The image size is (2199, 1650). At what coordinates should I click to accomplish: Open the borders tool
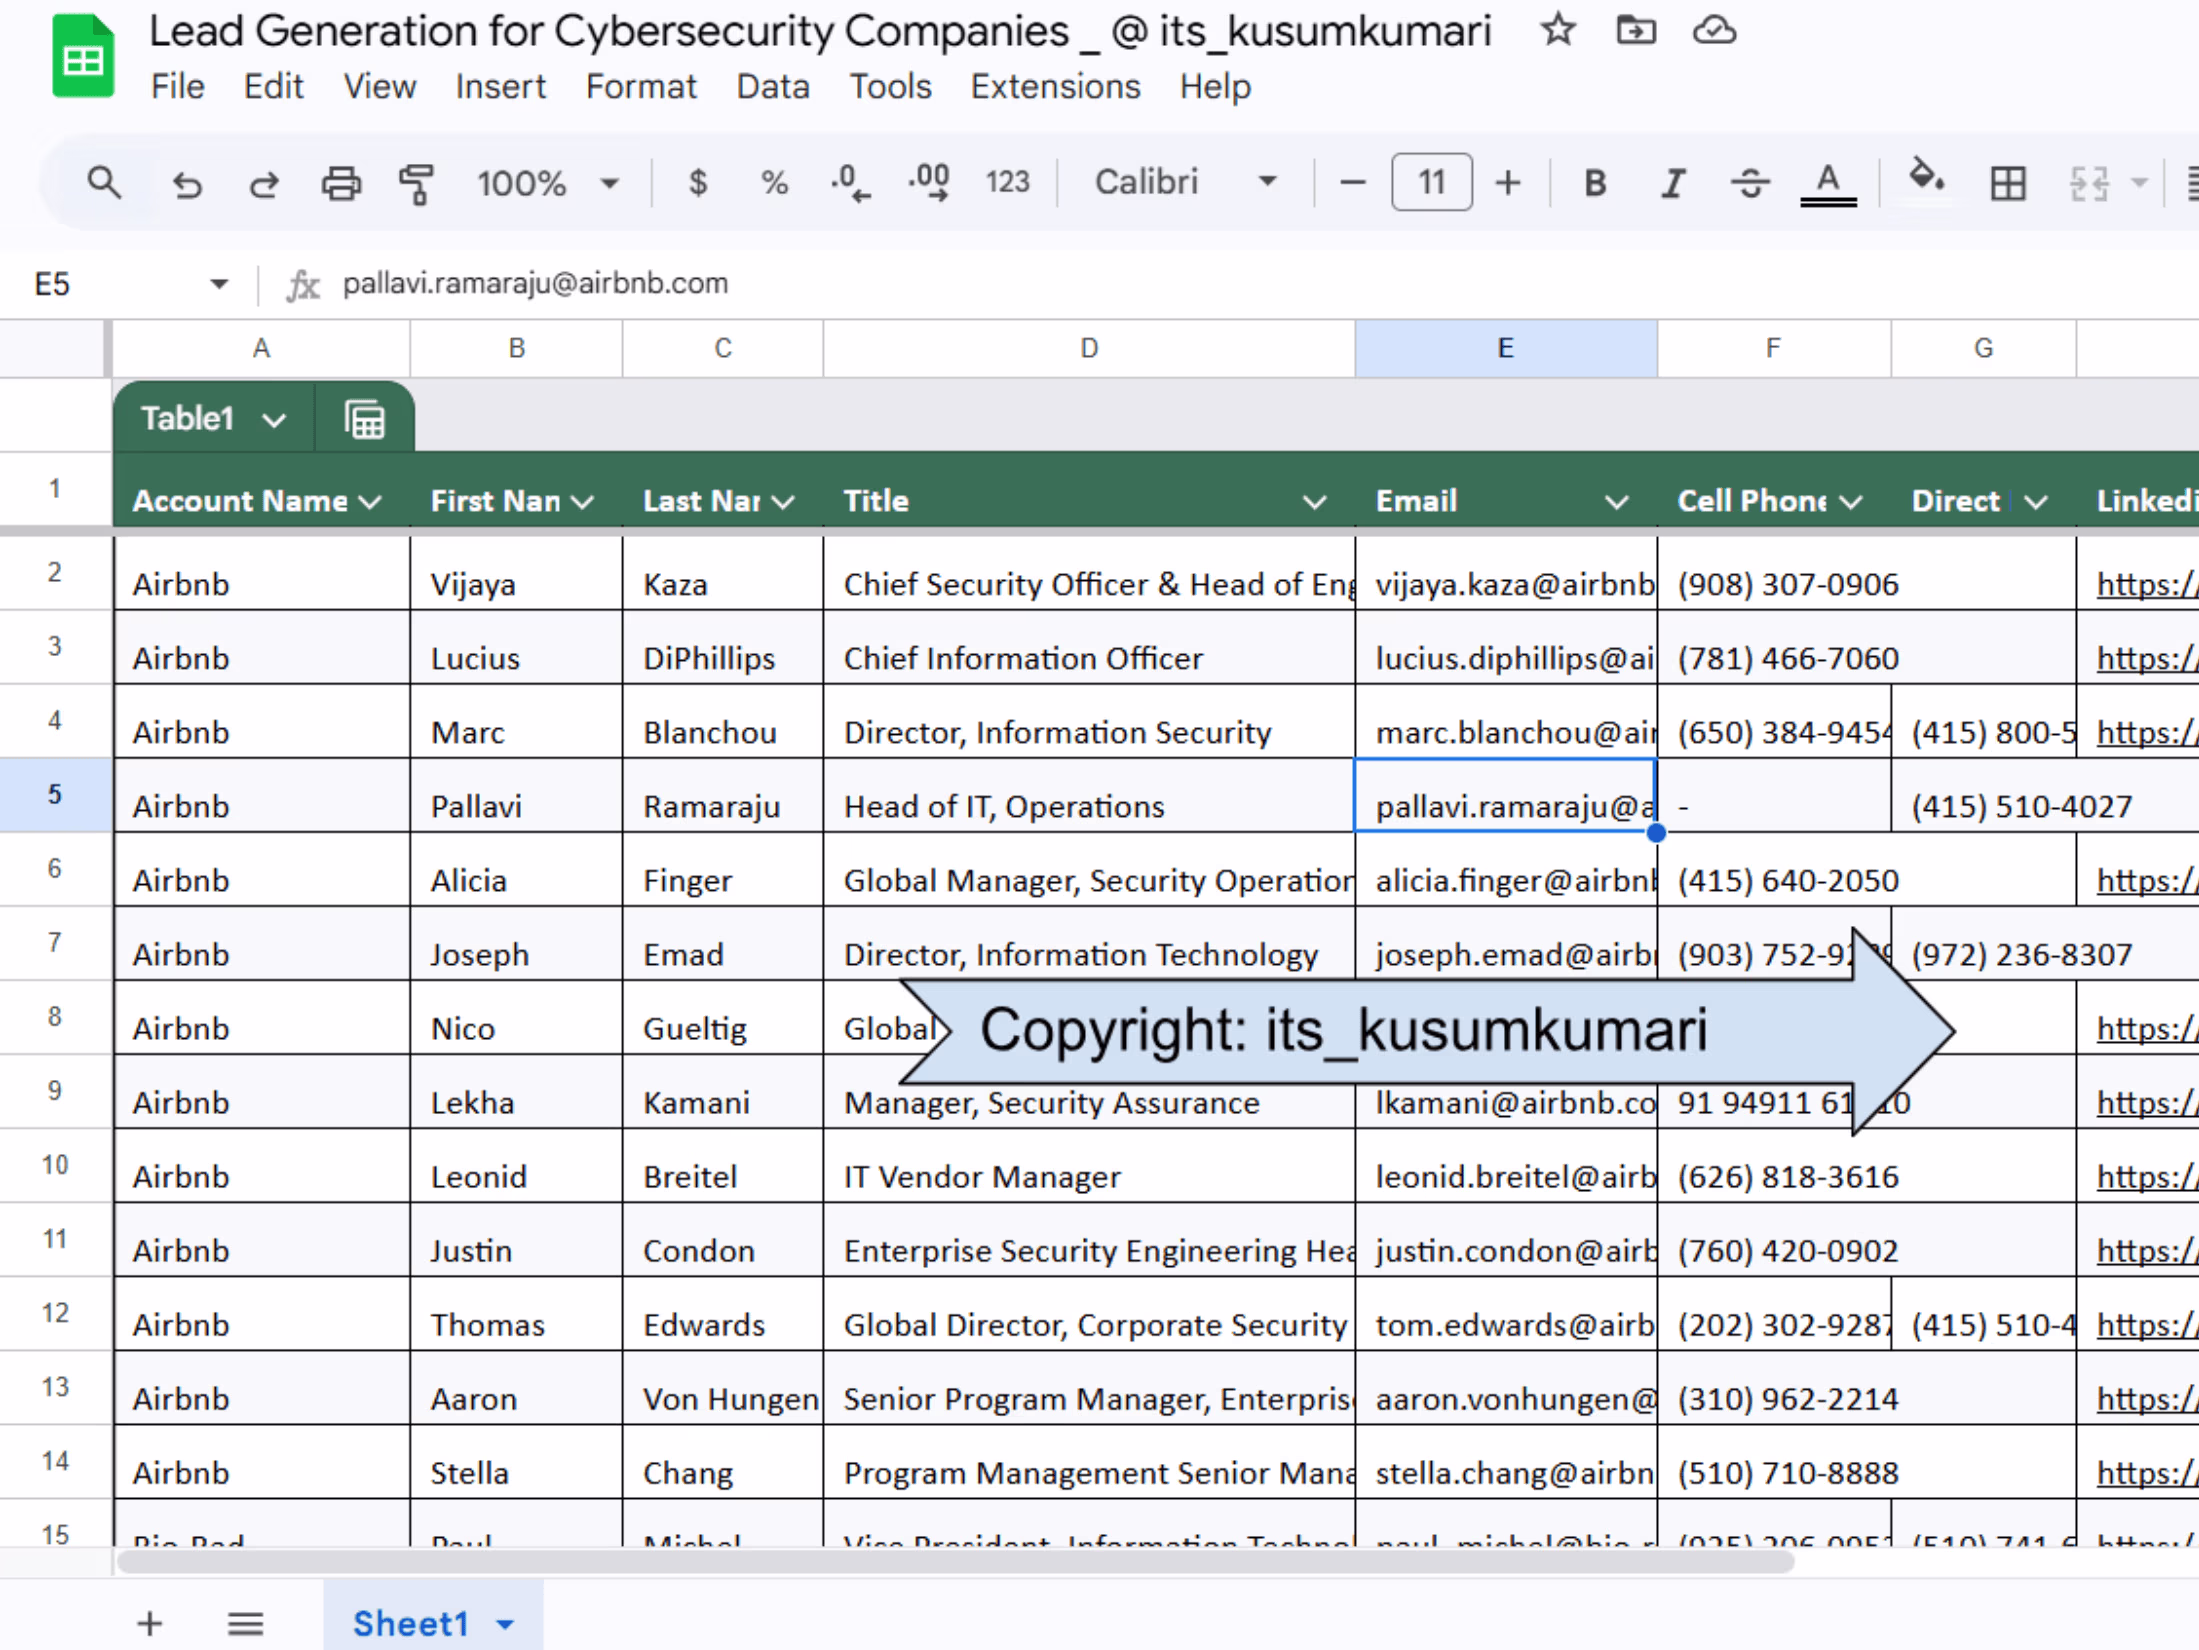coord(2007,184)
